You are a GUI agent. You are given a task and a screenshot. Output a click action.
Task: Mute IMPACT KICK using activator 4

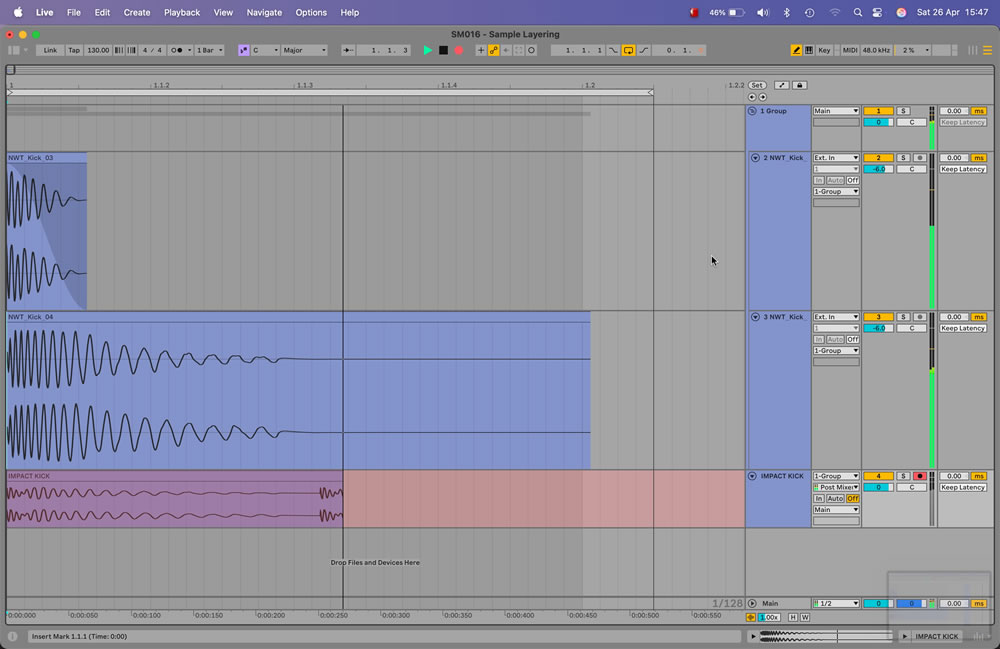(x=878, y=476)
